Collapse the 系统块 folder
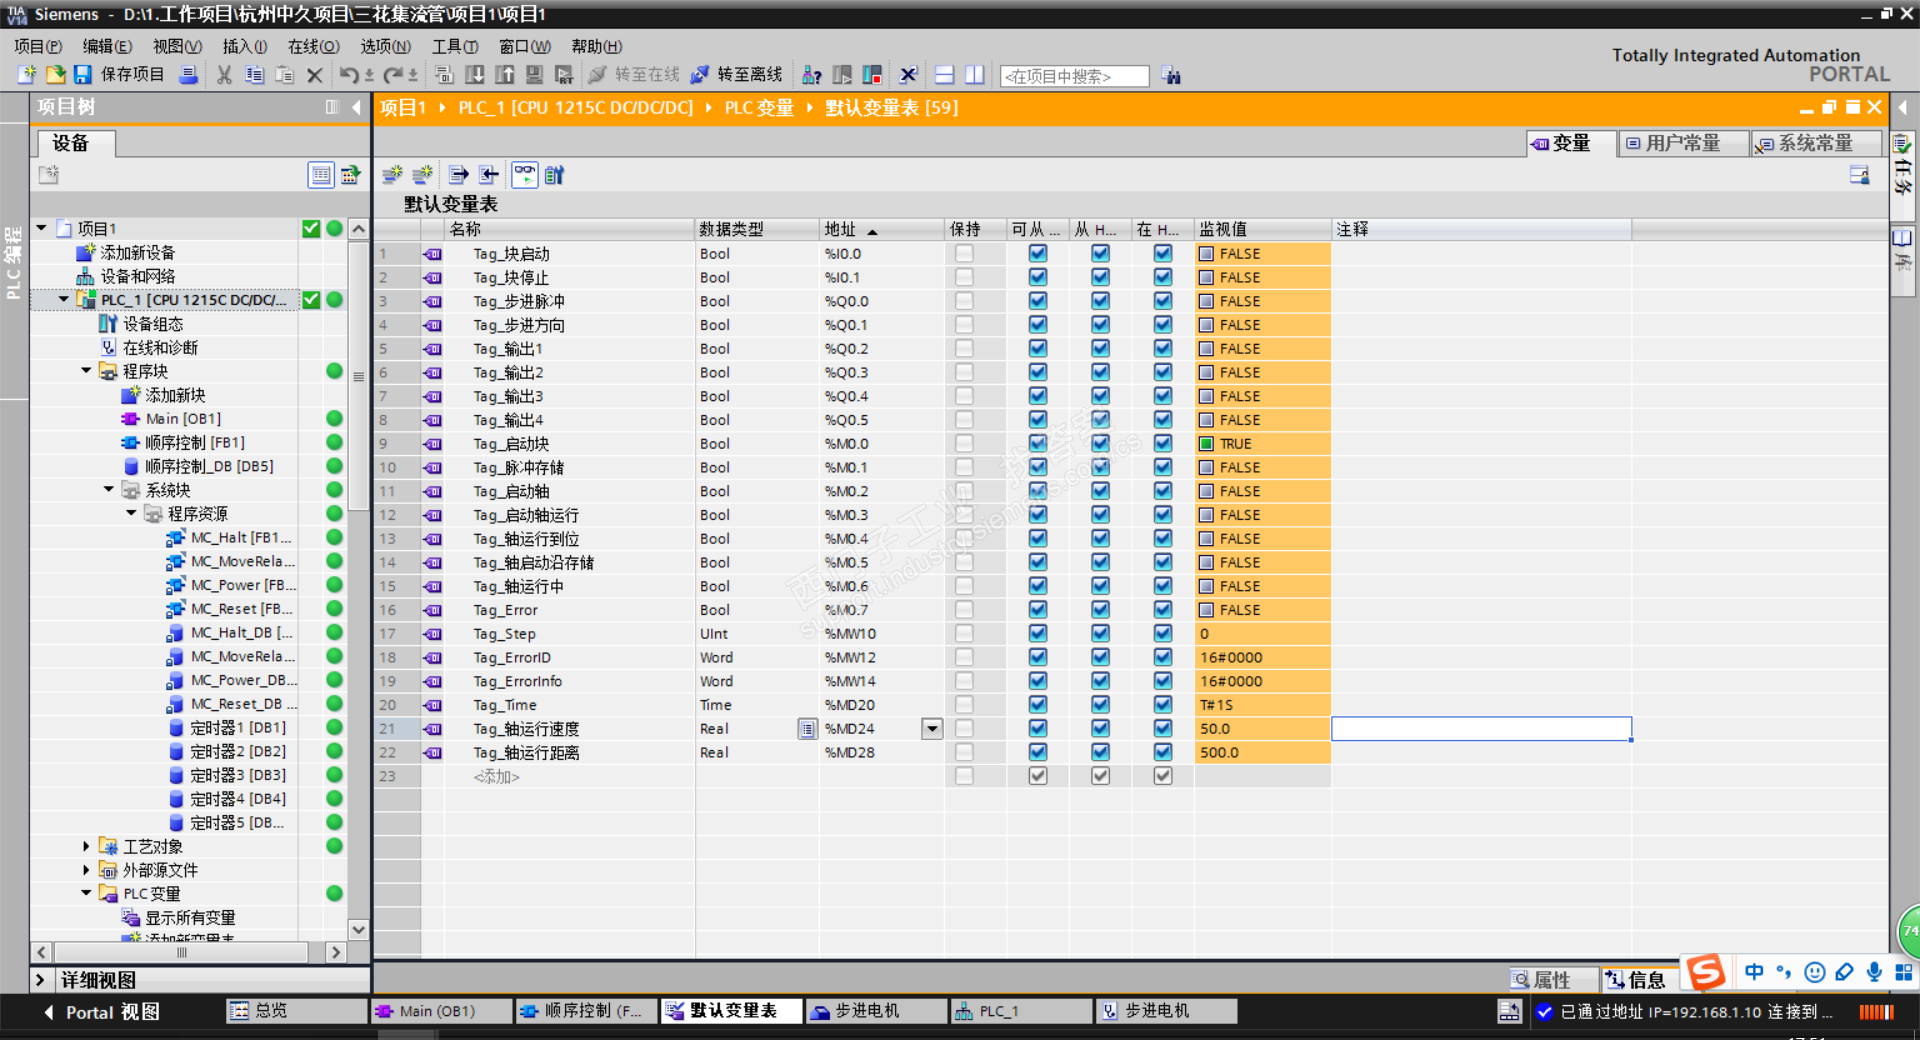 point(109,490)
